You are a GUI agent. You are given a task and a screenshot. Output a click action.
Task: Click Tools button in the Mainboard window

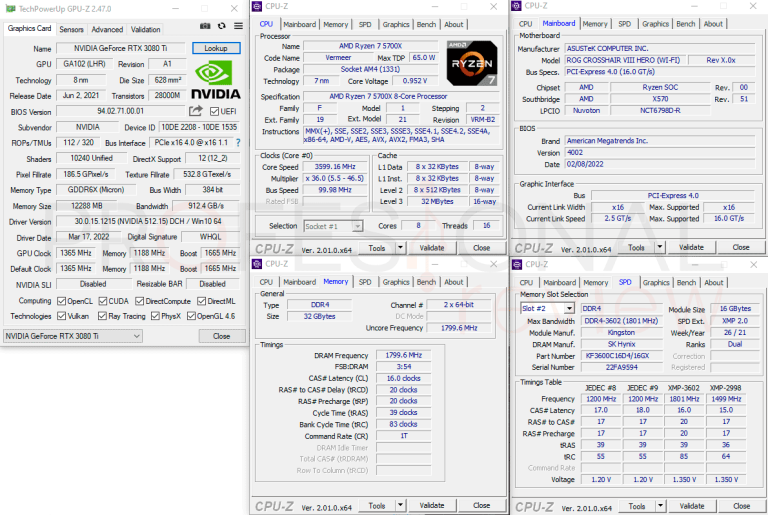pyautogui.click(x=636, y=247)
